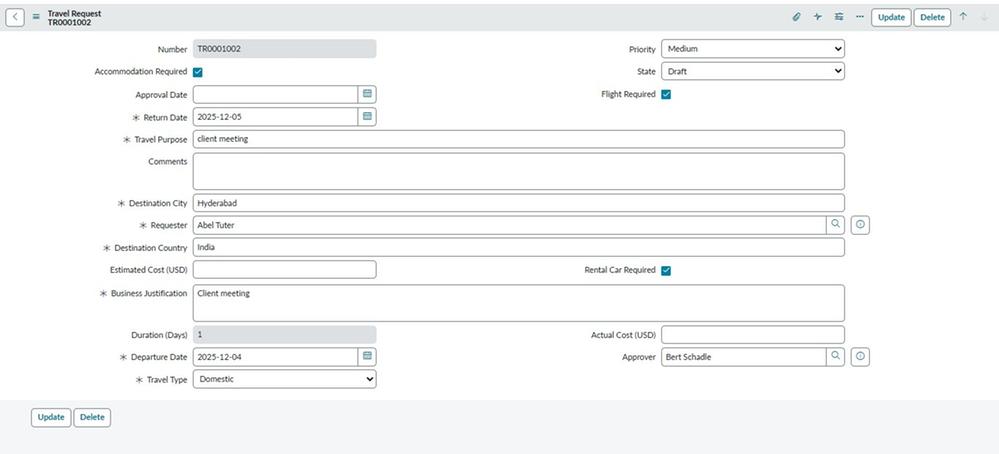Open the form context menu (hamburger)
This screenshot has height=454, width=999.
point(36,17)
